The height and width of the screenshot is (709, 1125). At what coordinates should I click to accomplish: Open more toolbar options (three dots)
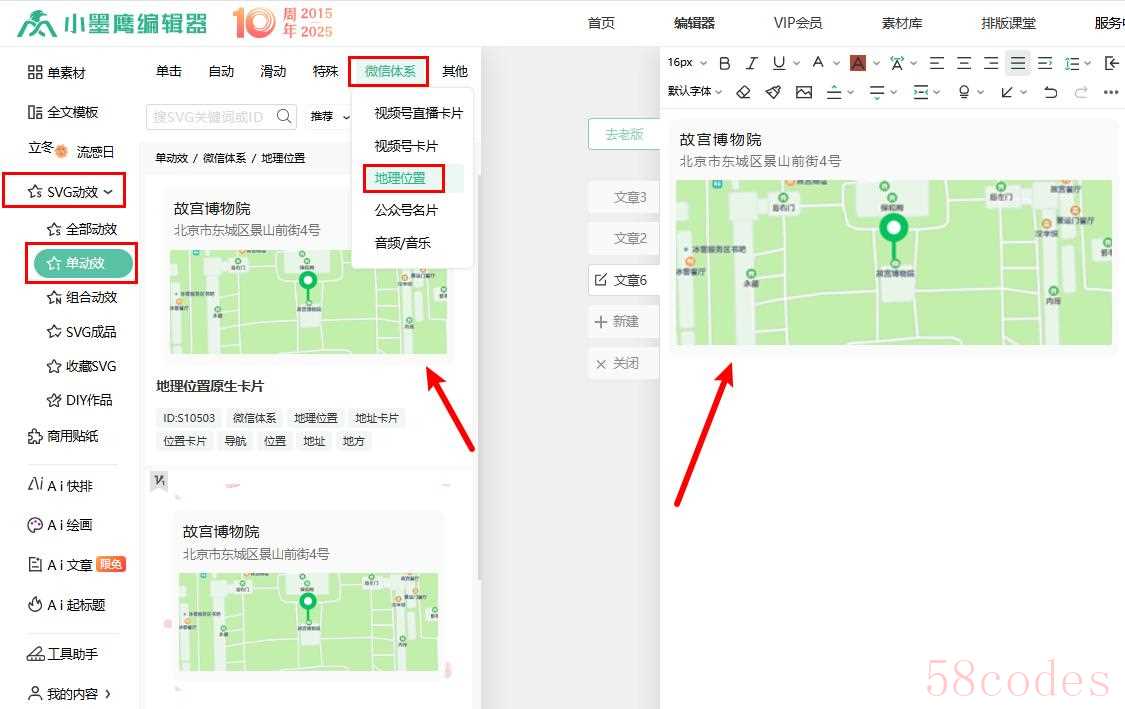[1111, 92]
